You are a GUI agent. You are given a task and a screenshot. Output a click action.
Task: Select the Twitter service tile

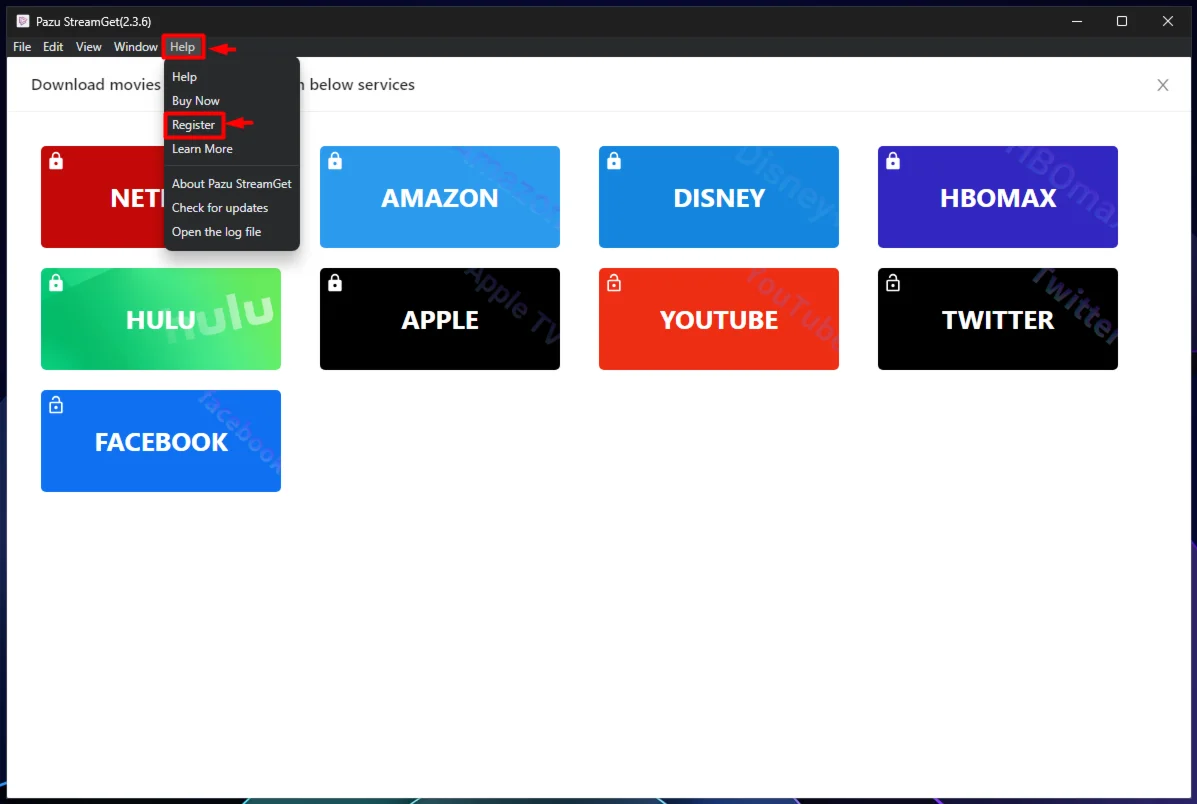coord(998,319)
